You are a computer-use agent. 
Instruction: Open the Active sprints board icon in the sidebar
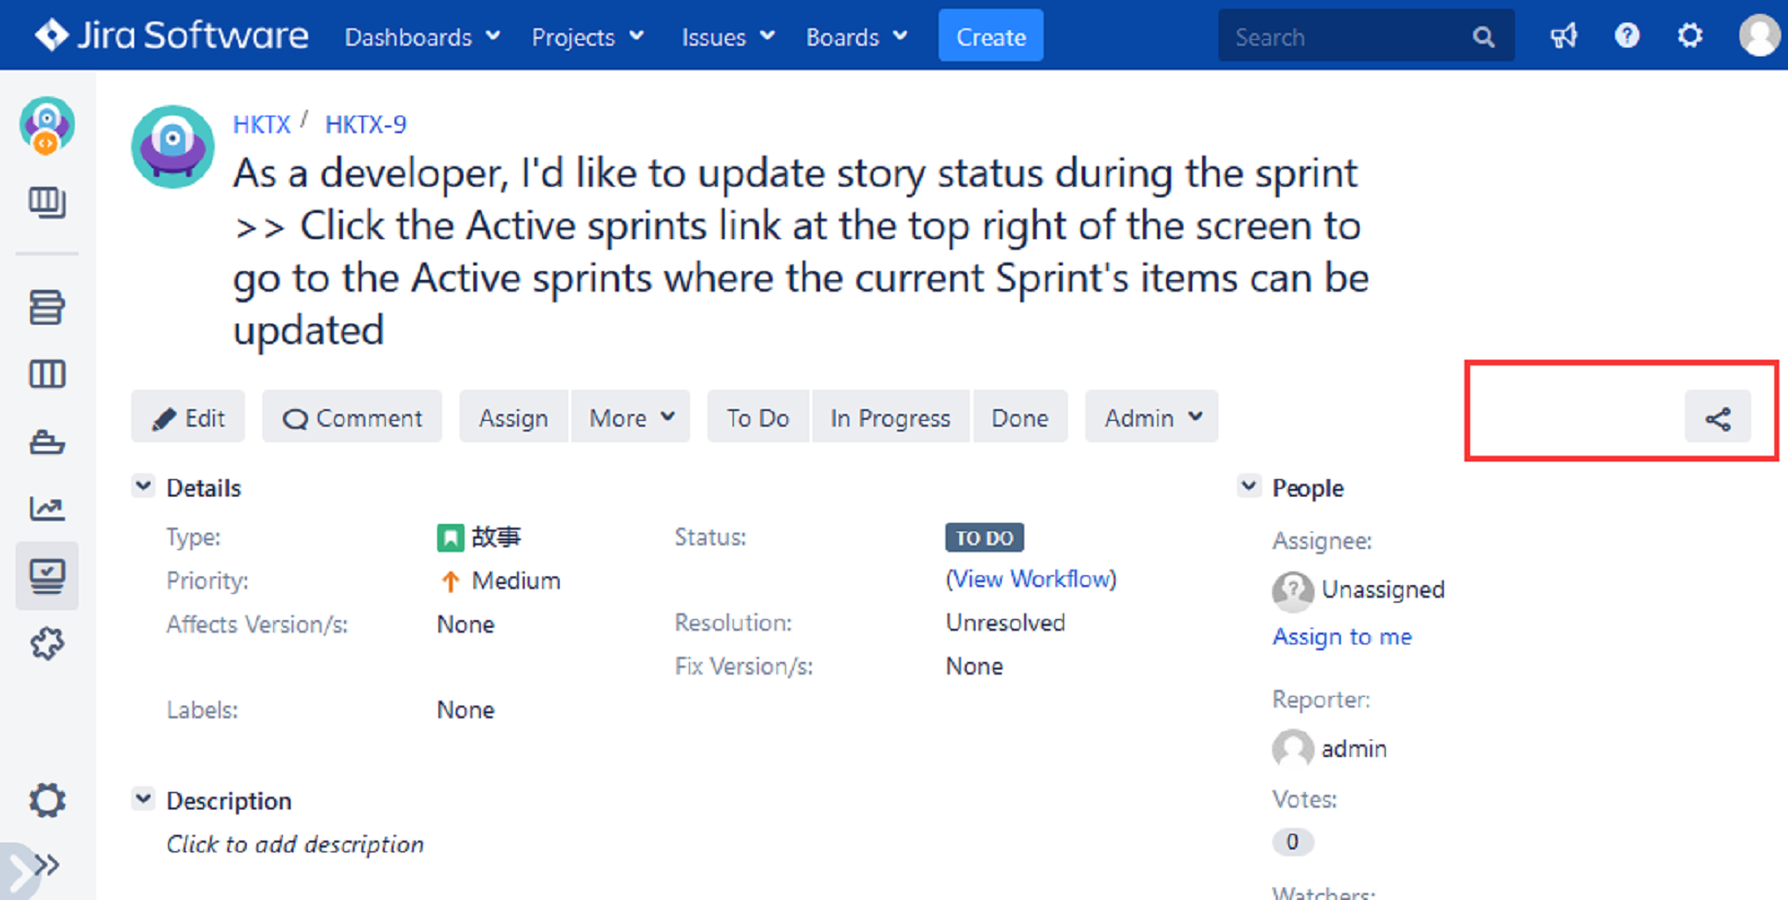47,374
